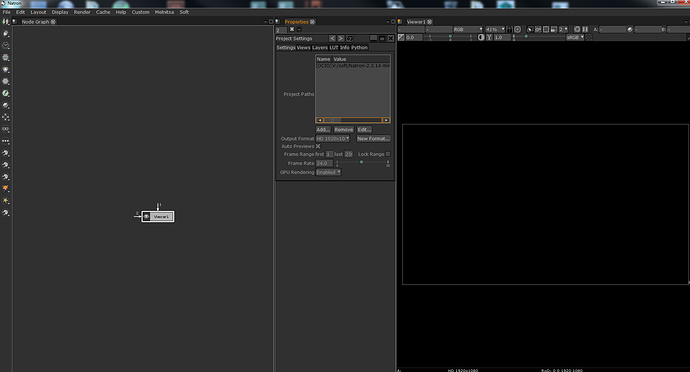Screen dimensions: 690x372
Task: Click the Add project path button
Action: (x=323, y=129)
